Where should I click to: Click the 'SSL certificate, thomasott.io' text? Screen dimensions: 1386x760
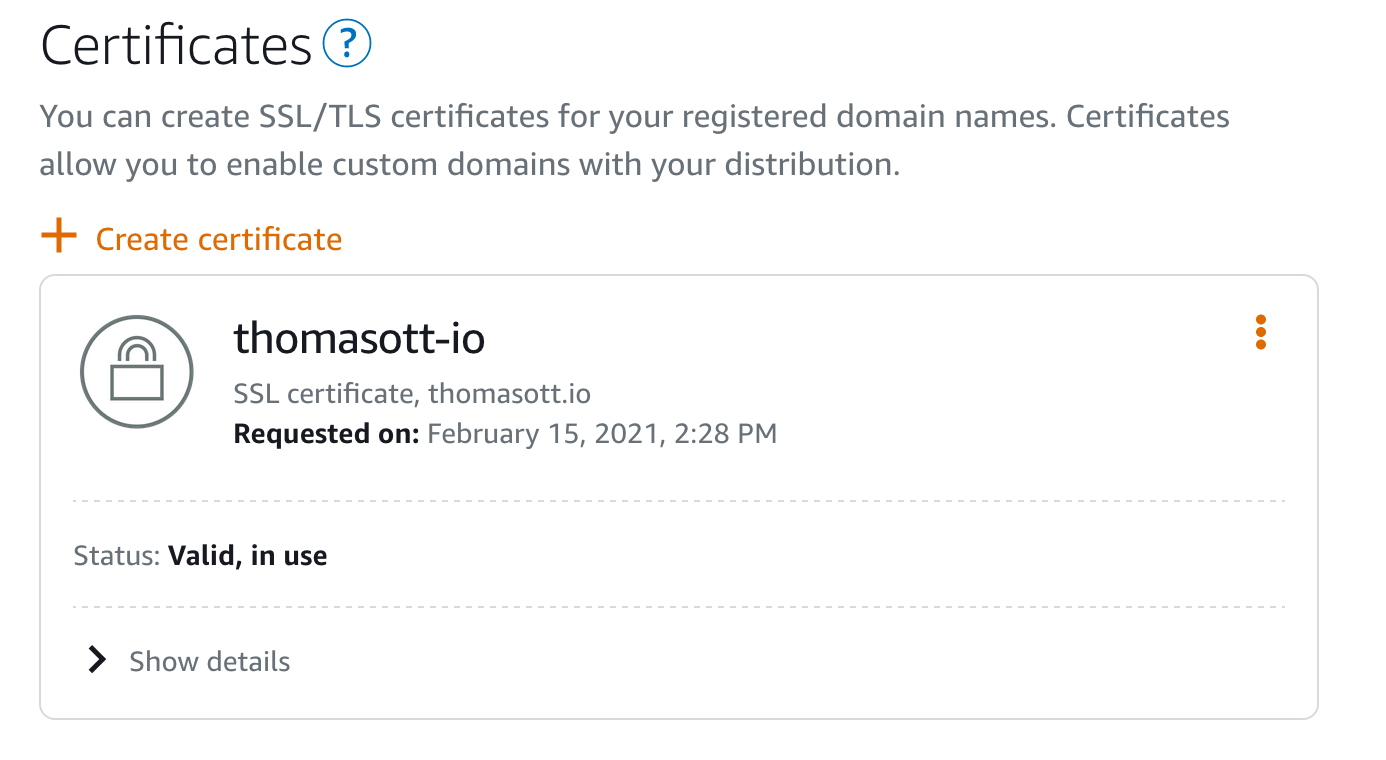[412, 394]
